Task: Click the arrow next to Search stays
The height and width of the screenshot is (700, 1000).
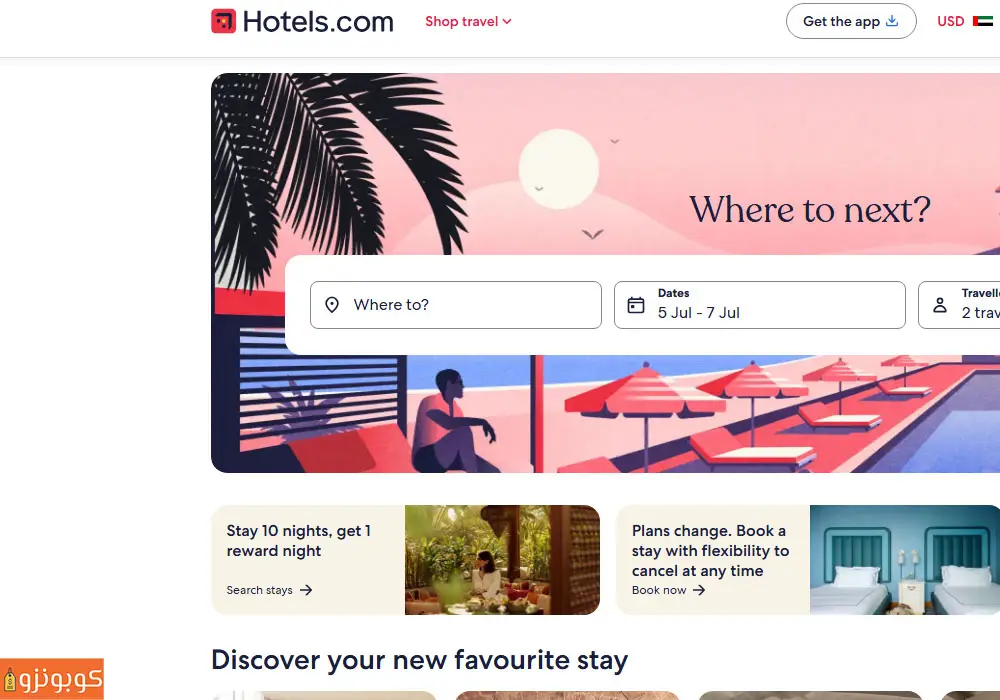Action: pyautogui.click(x=306, y=590)
